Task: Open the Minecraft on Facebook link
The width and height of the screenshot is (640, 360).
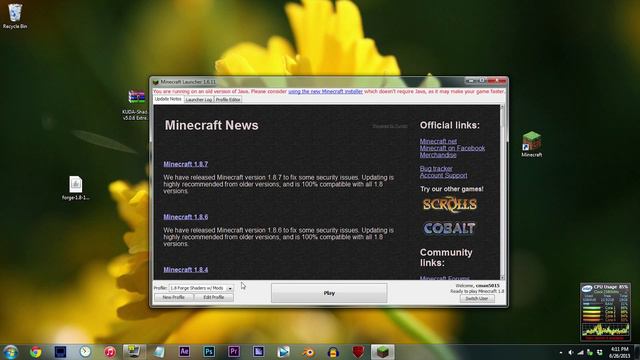Action: 452,148
